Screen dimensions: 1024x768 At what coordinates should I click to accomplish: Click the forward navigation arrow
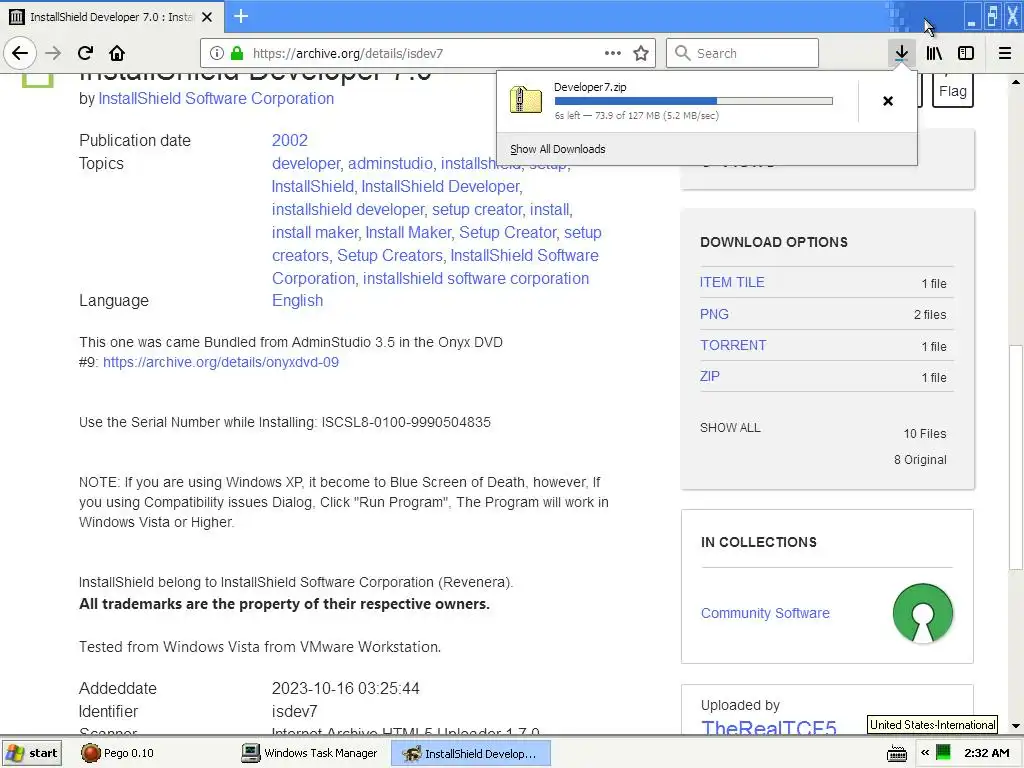53,53
